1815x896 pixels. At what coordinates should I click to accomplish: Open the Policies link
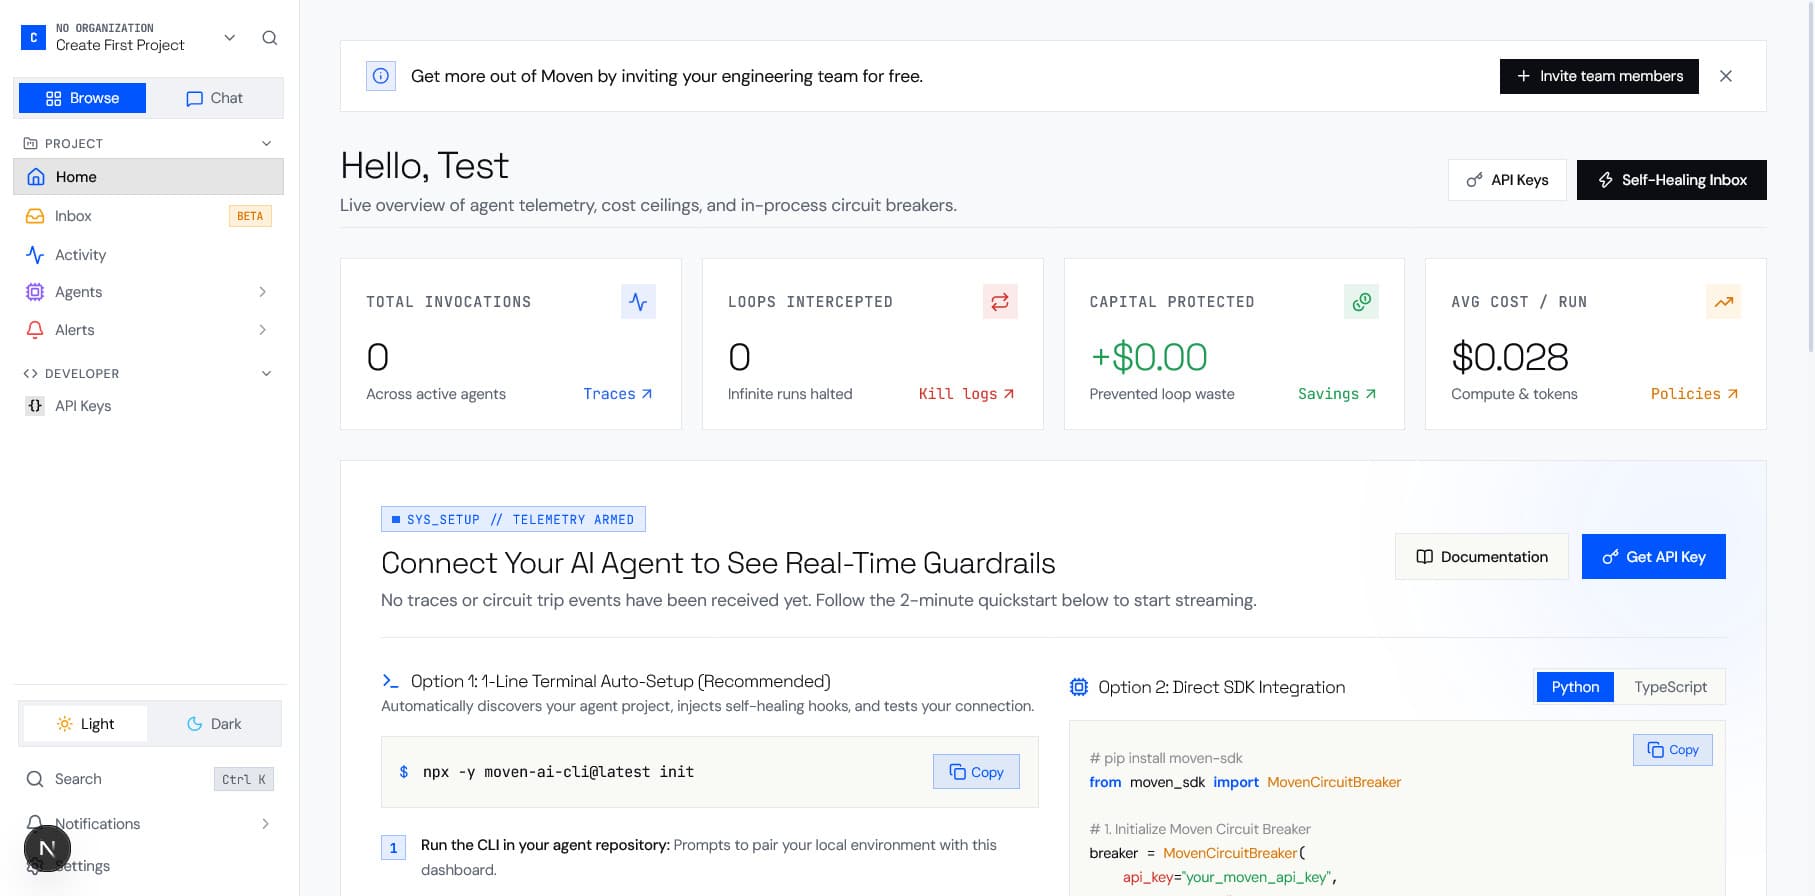click(x=1695, y=394)
